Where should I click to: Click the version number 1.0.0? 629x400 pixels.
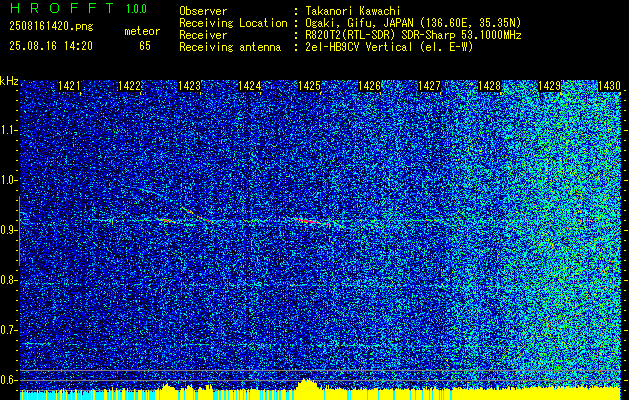coord(136,8)
